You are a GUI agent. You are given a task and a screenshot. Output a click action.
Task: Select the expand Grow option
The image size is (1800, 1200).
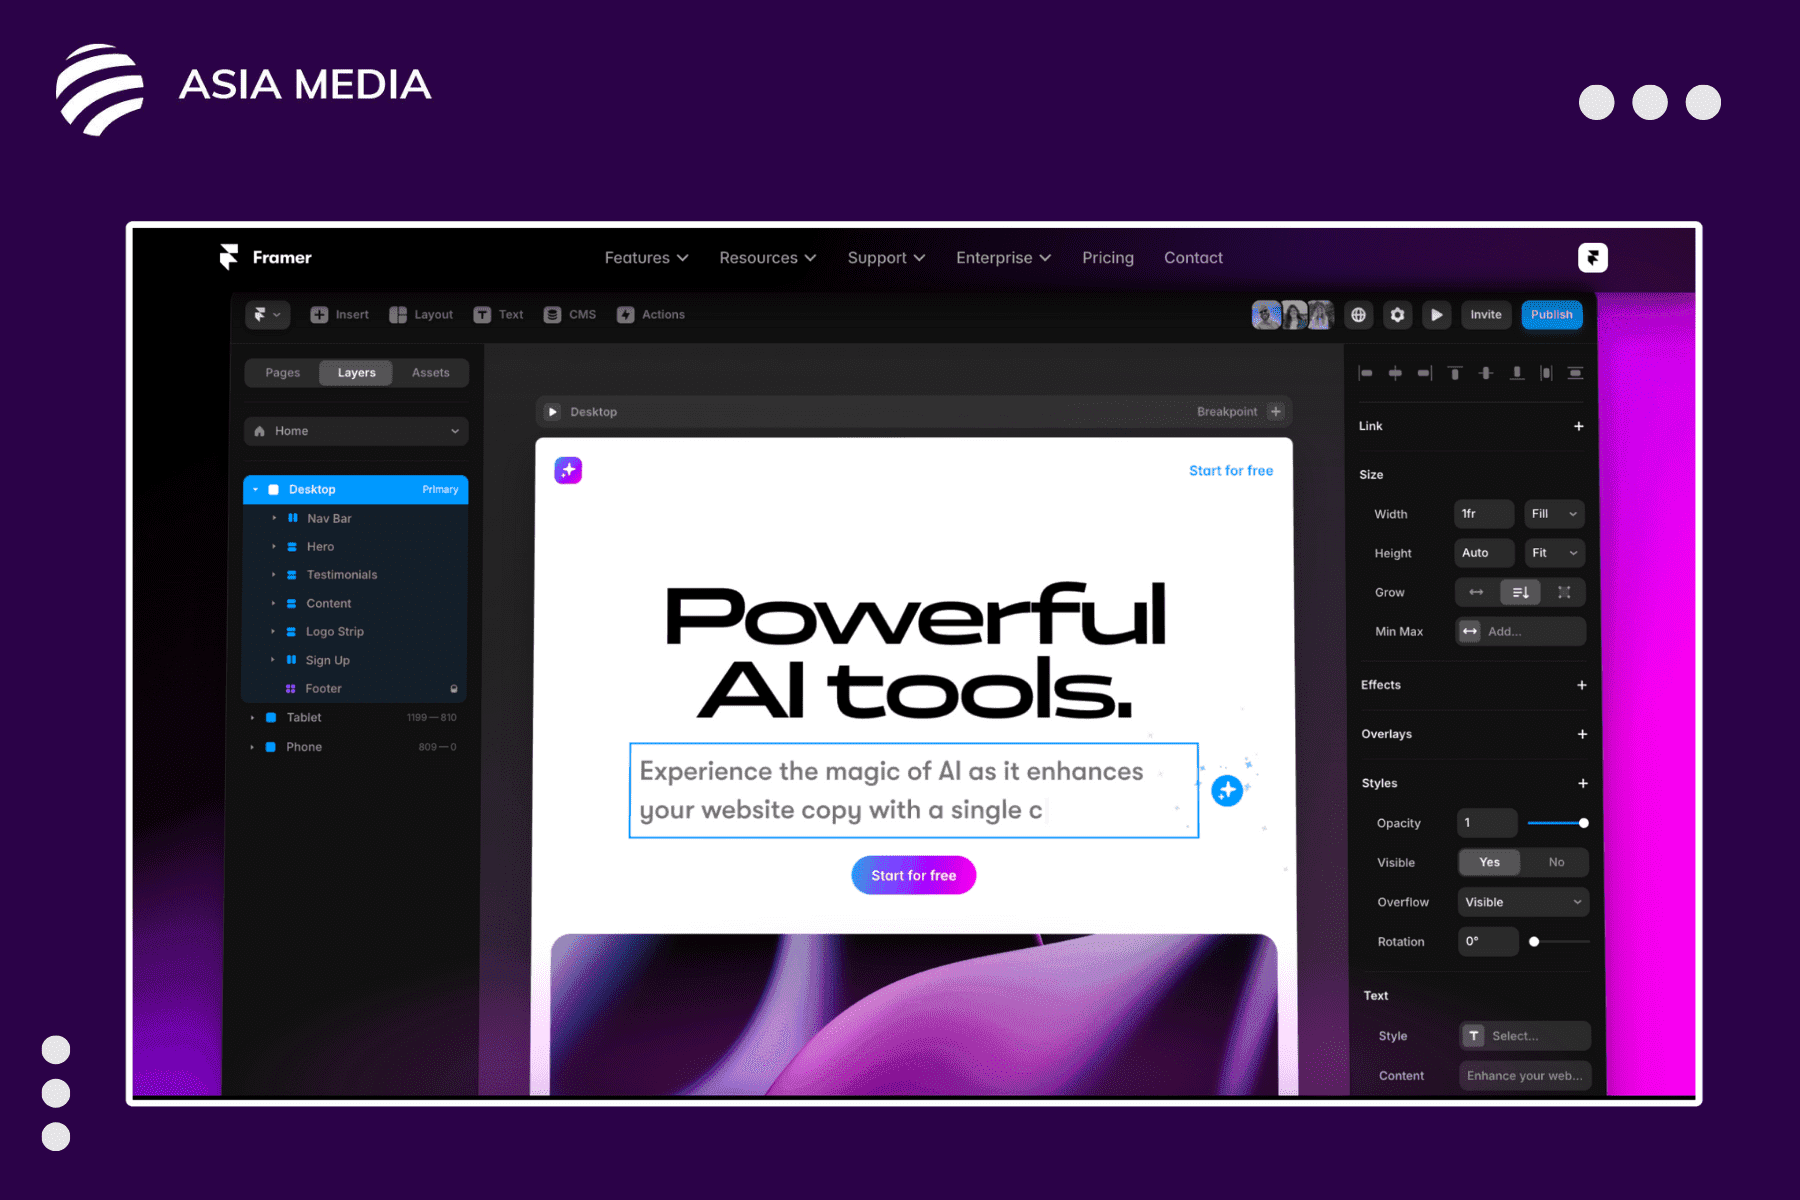[x=1564, y=593]
